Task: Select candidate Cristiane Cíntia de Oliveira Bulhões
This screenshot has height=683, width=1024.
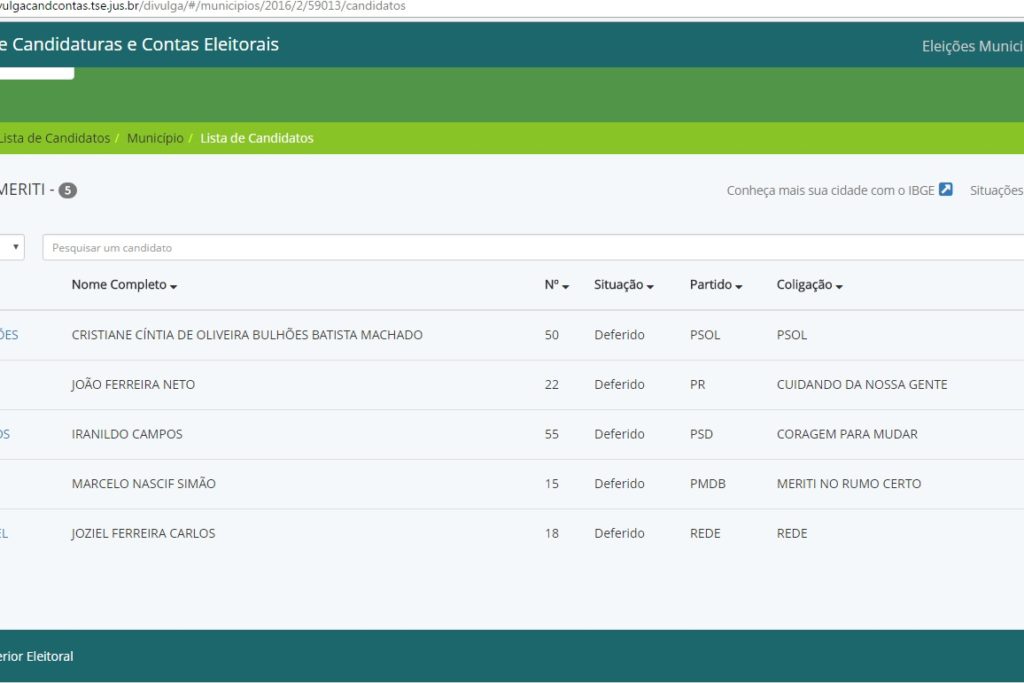Action: (247, 335)
